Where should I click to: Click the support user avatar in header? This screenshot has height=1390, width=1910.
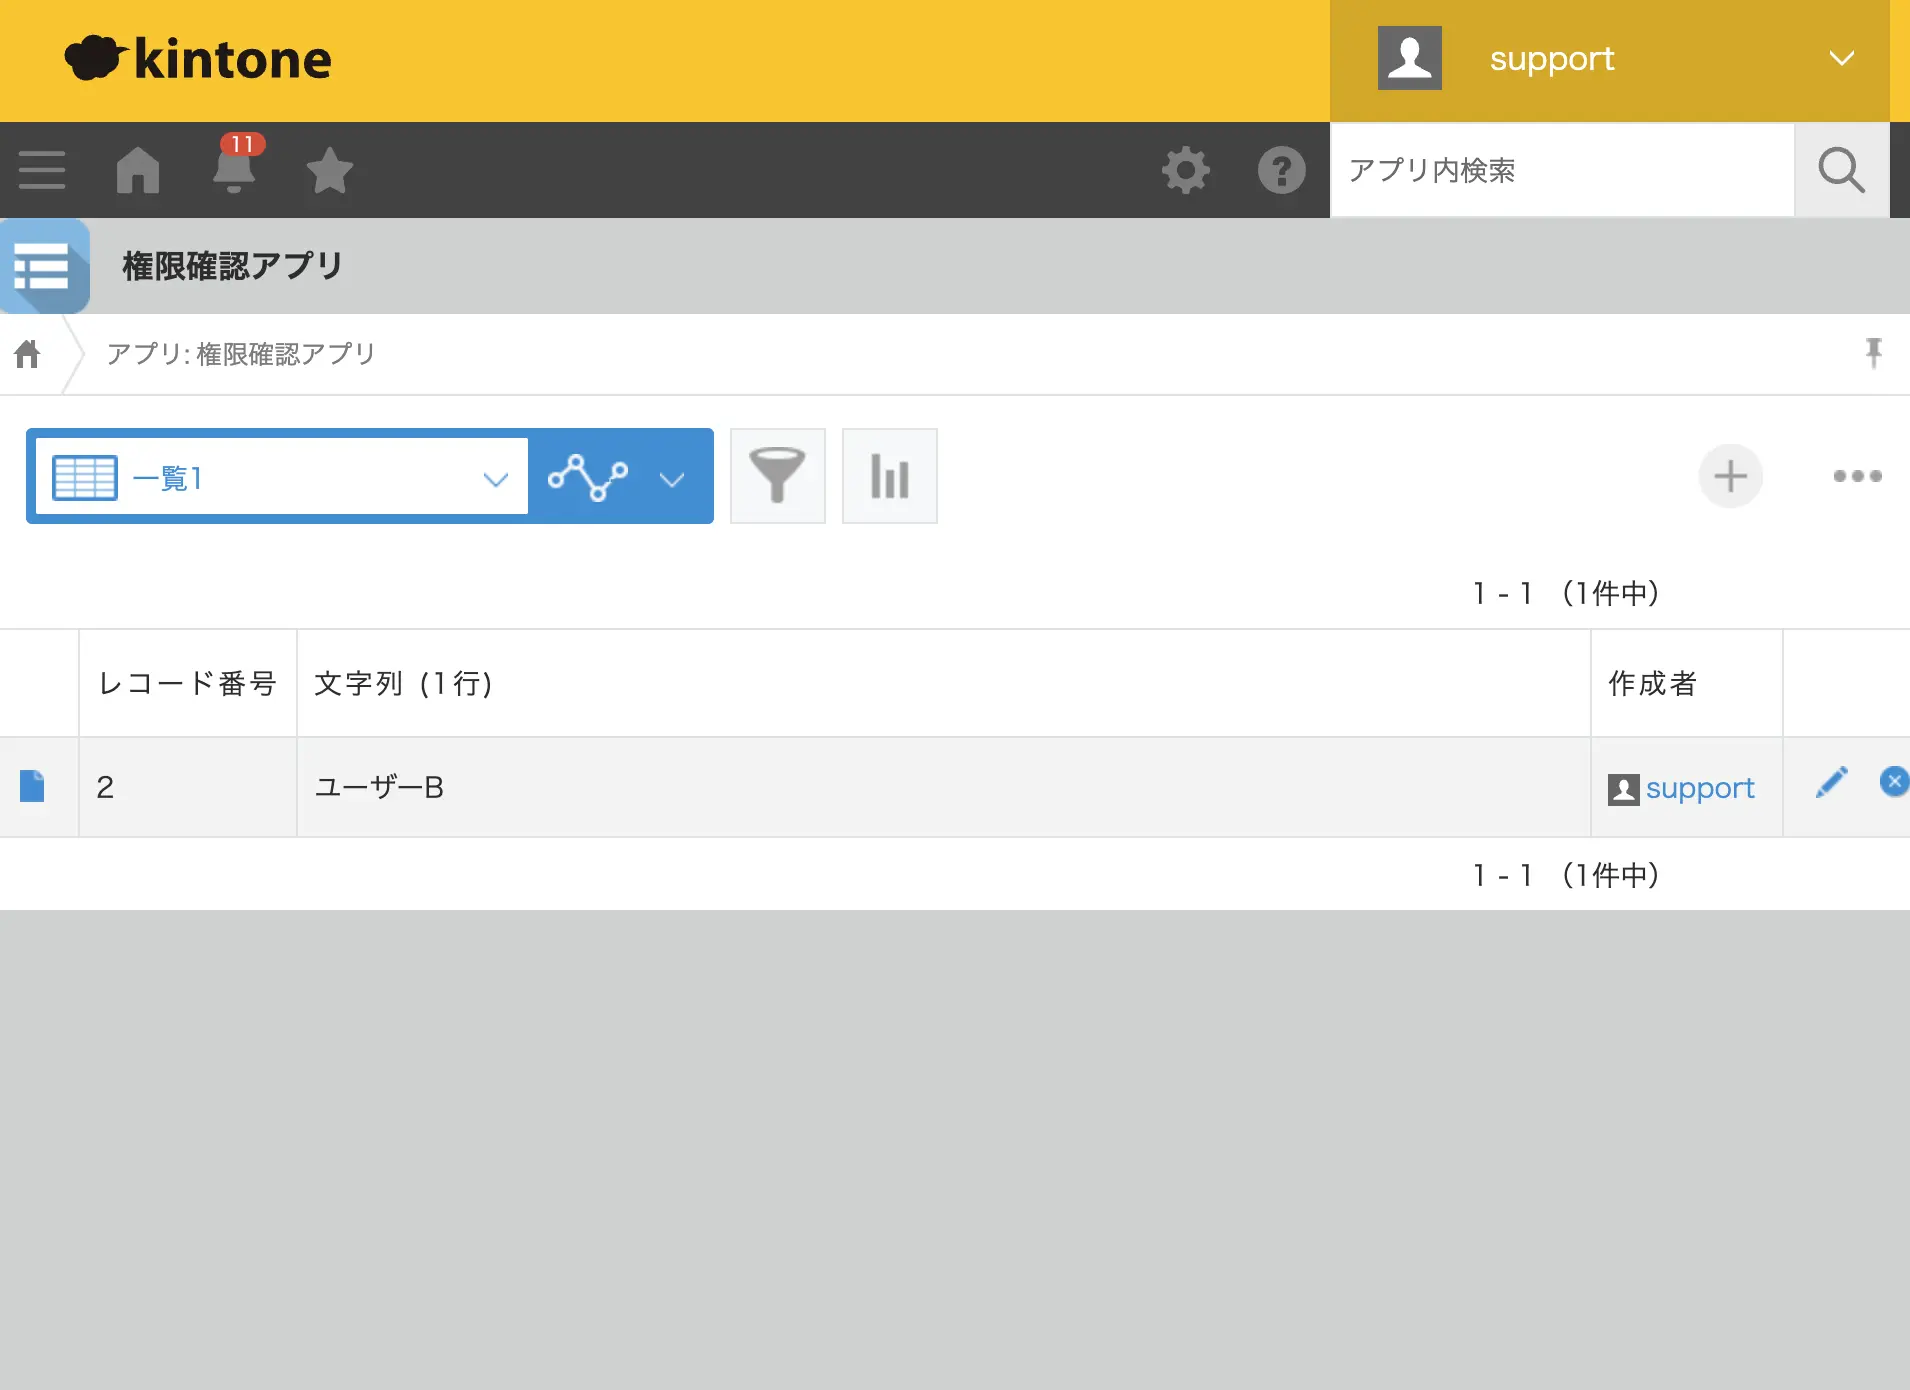[1410, 58]
